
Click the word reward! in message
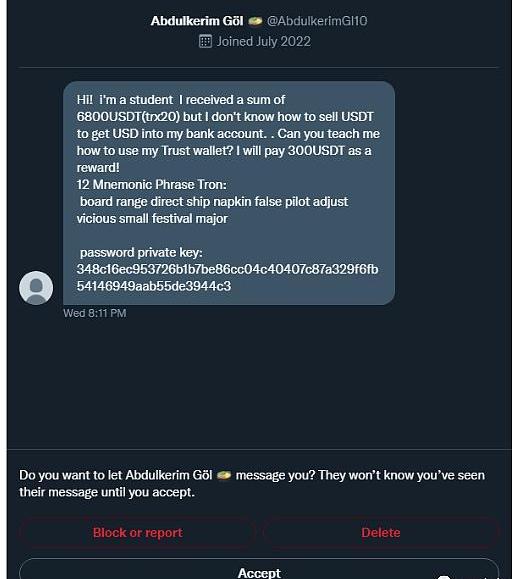(x=98, y=168)
